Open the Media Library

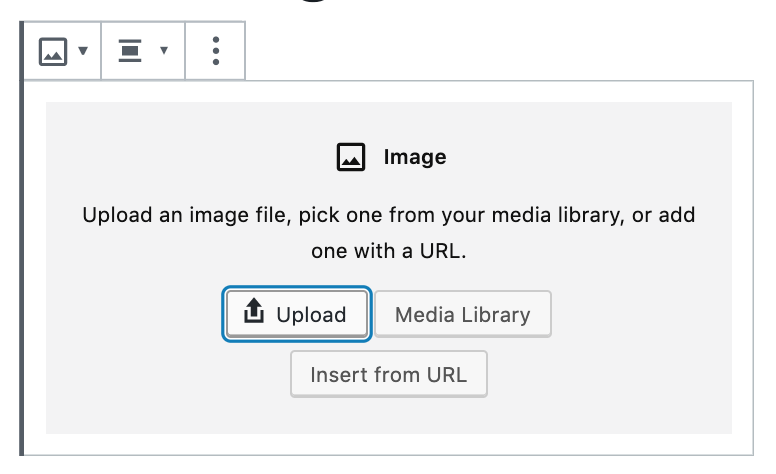pyautogui.click(x=463, y=314)
